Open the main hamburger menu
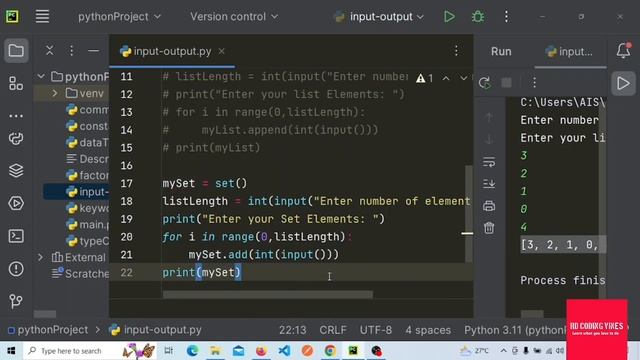 [42, 17]
